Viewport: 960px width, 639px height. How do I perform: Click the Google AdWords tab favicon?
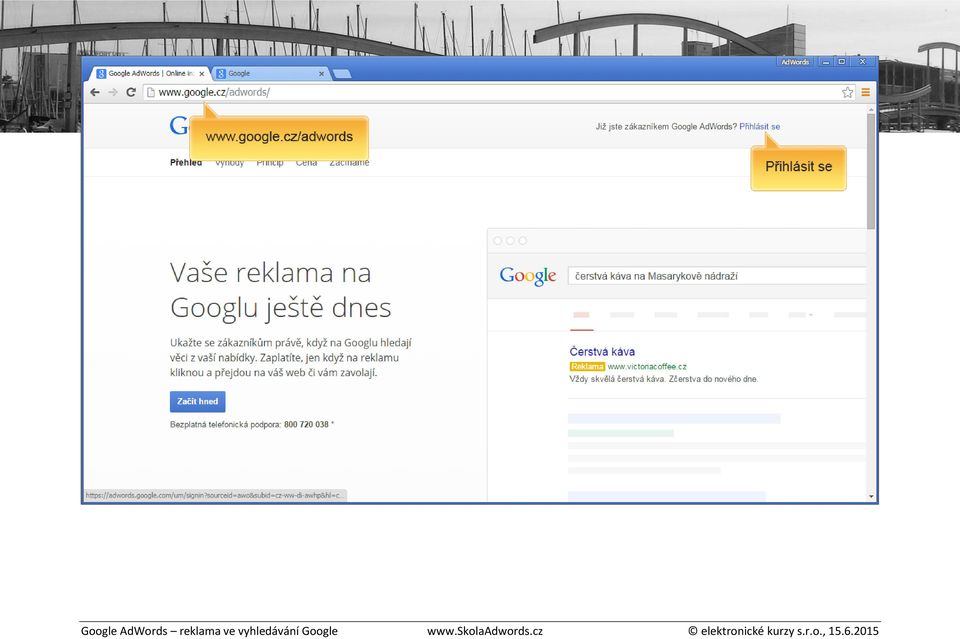click(101, 73)
